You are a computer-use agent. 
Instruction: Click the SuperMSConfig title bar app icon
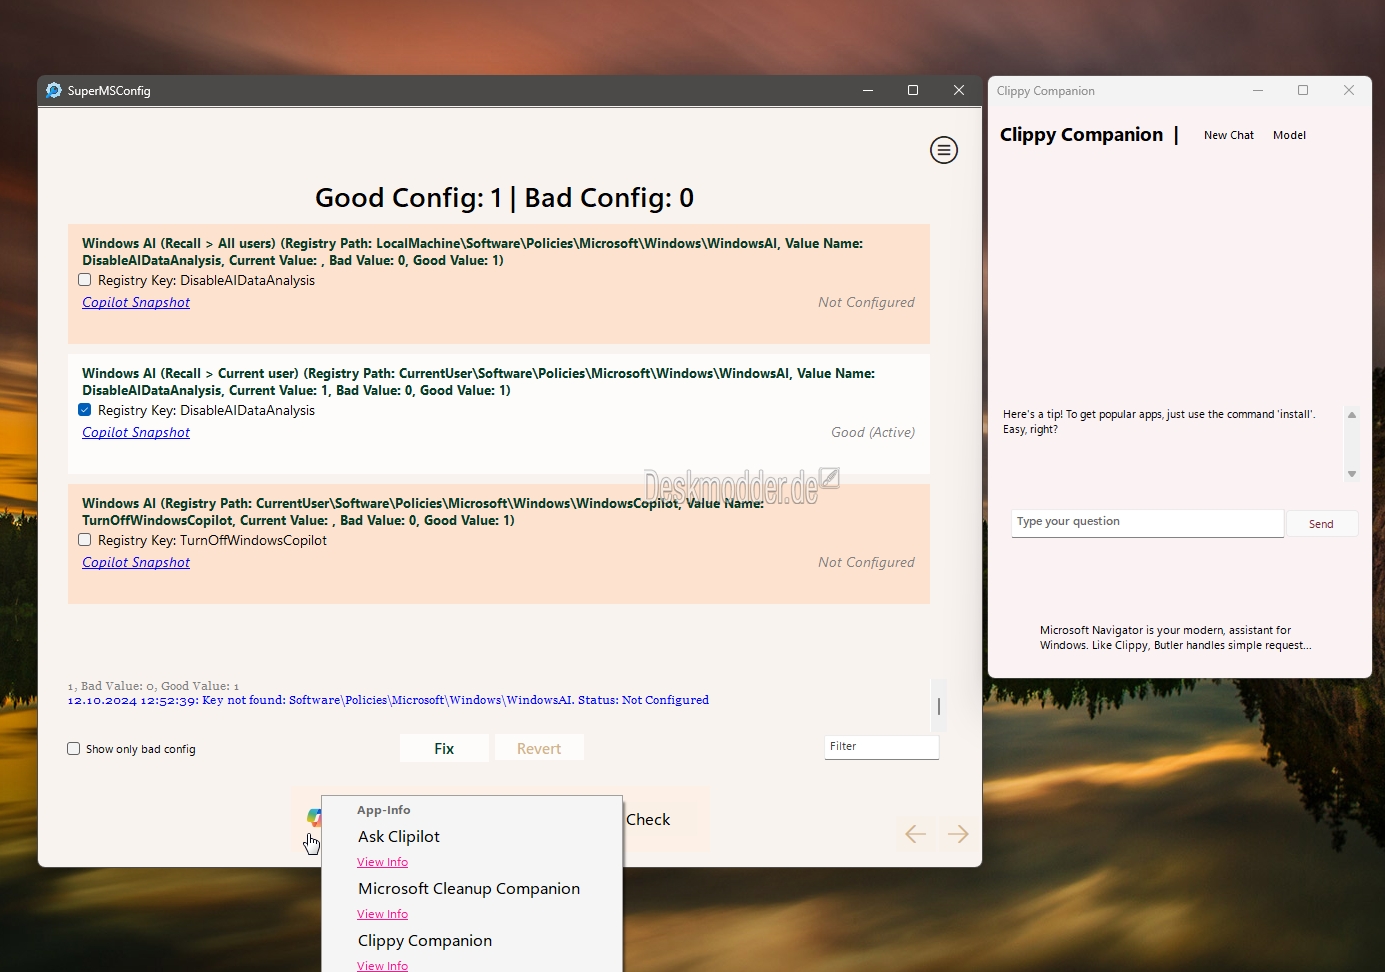(x=54, y=90)
